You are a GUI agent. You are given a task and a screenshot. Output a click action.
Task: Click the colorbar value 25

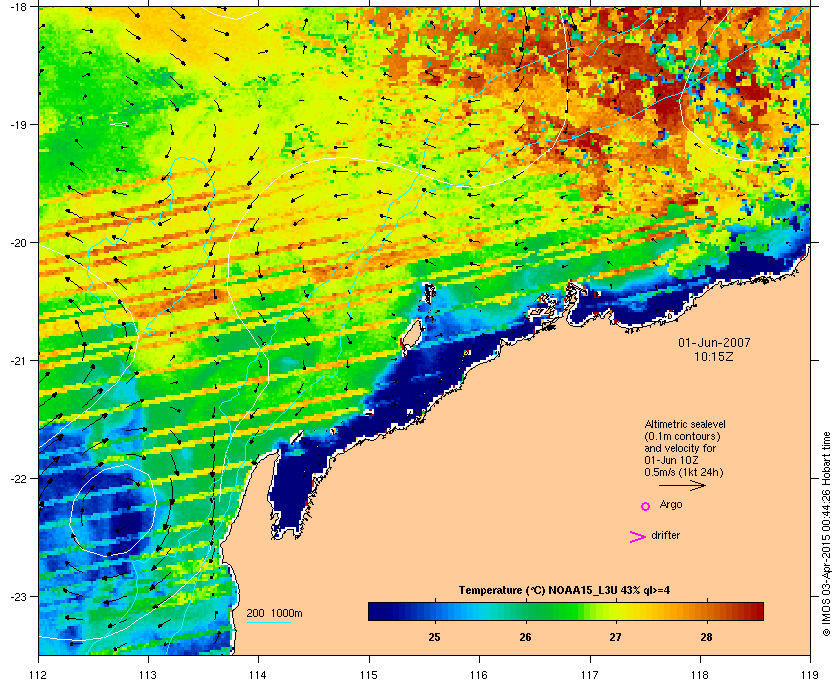point(434,637)
